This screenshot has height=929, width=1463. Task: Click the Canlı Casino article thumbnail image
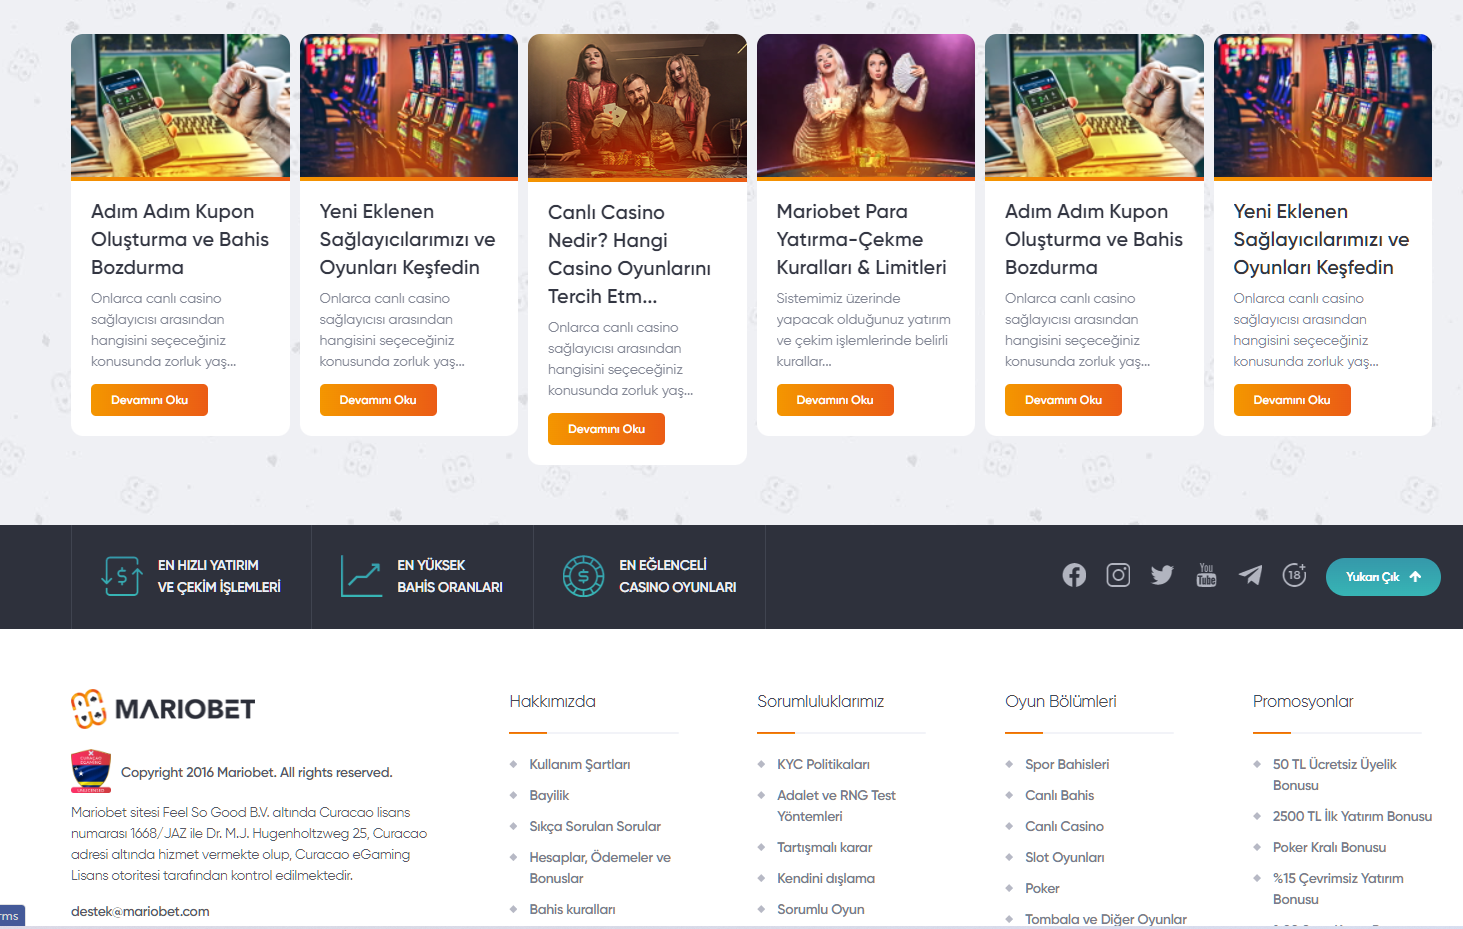pos(637,106)
